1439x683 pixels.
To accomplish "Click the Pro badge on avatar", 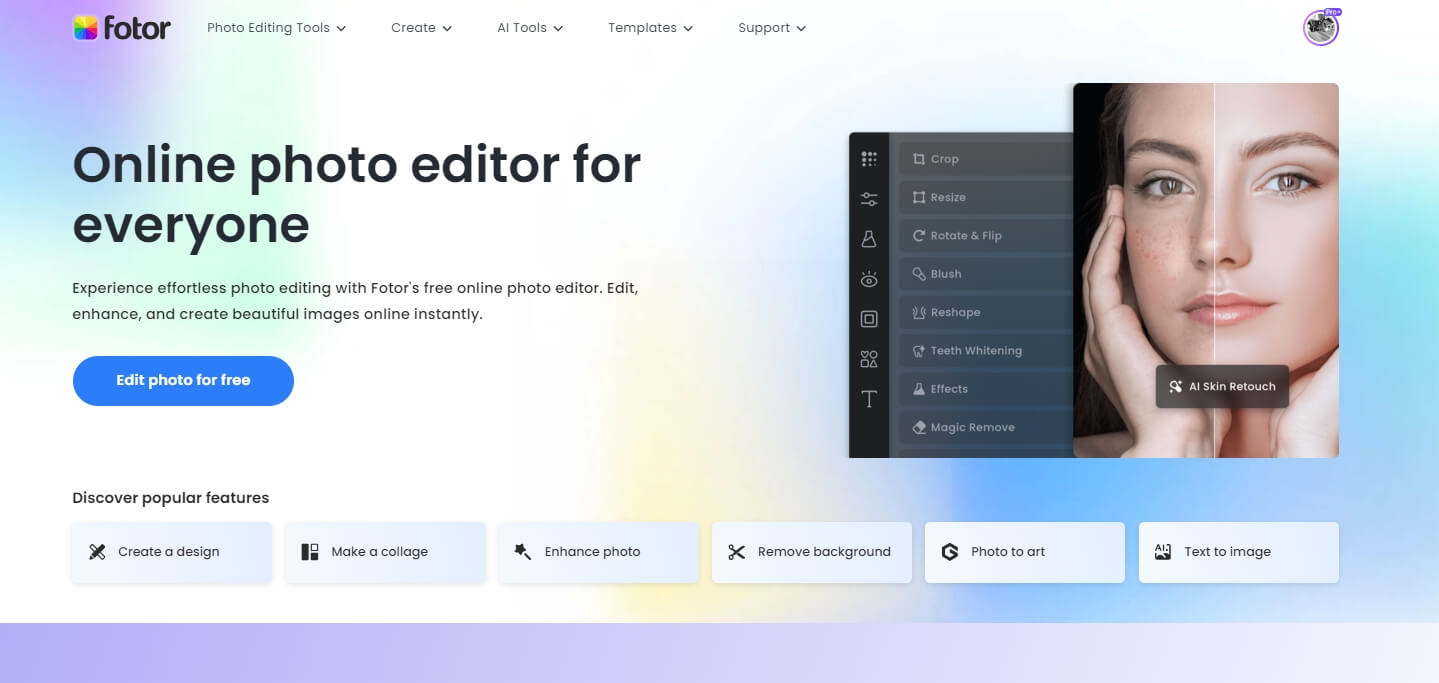I will 1332,13.
